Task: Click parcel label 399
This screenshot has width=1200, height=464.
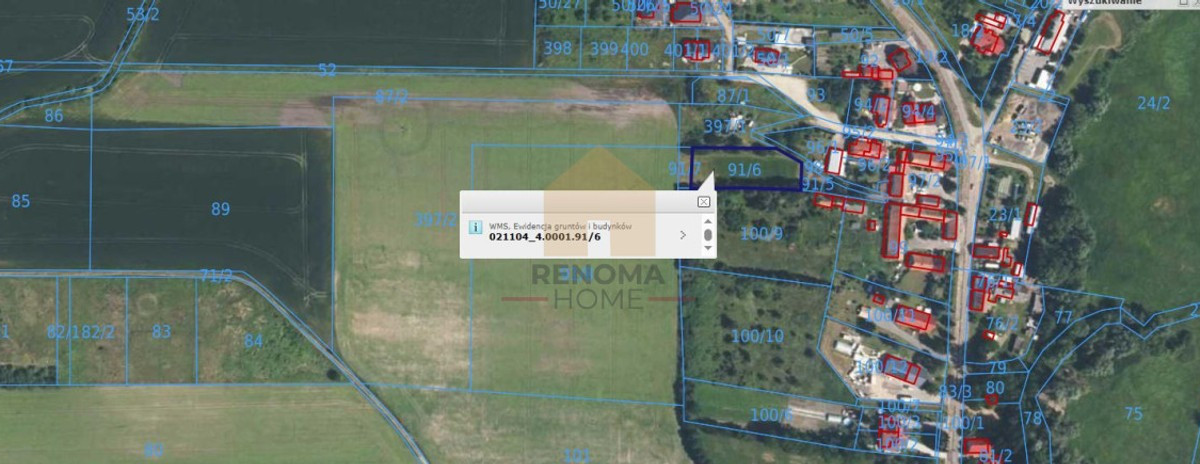Action: [604, 48]
